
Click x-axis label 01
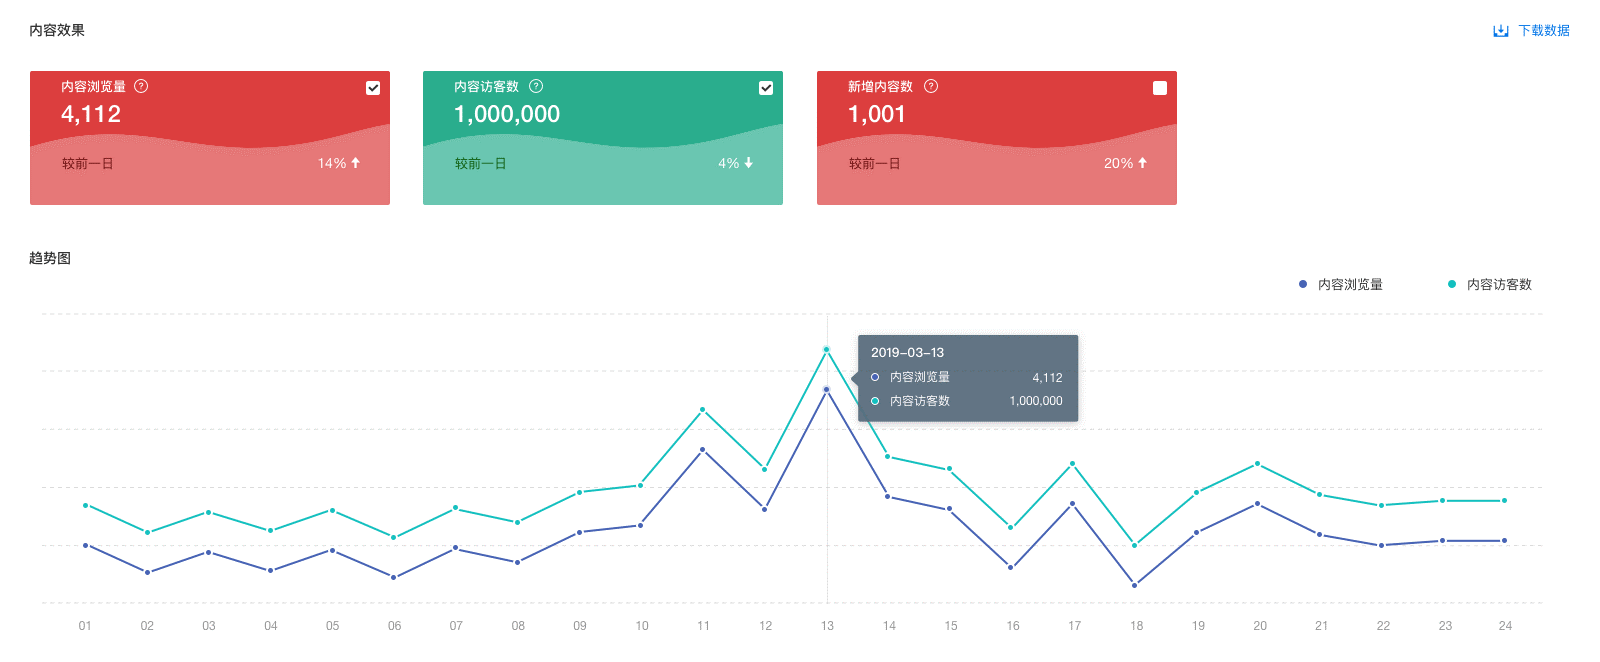click(x=85, y=626)
